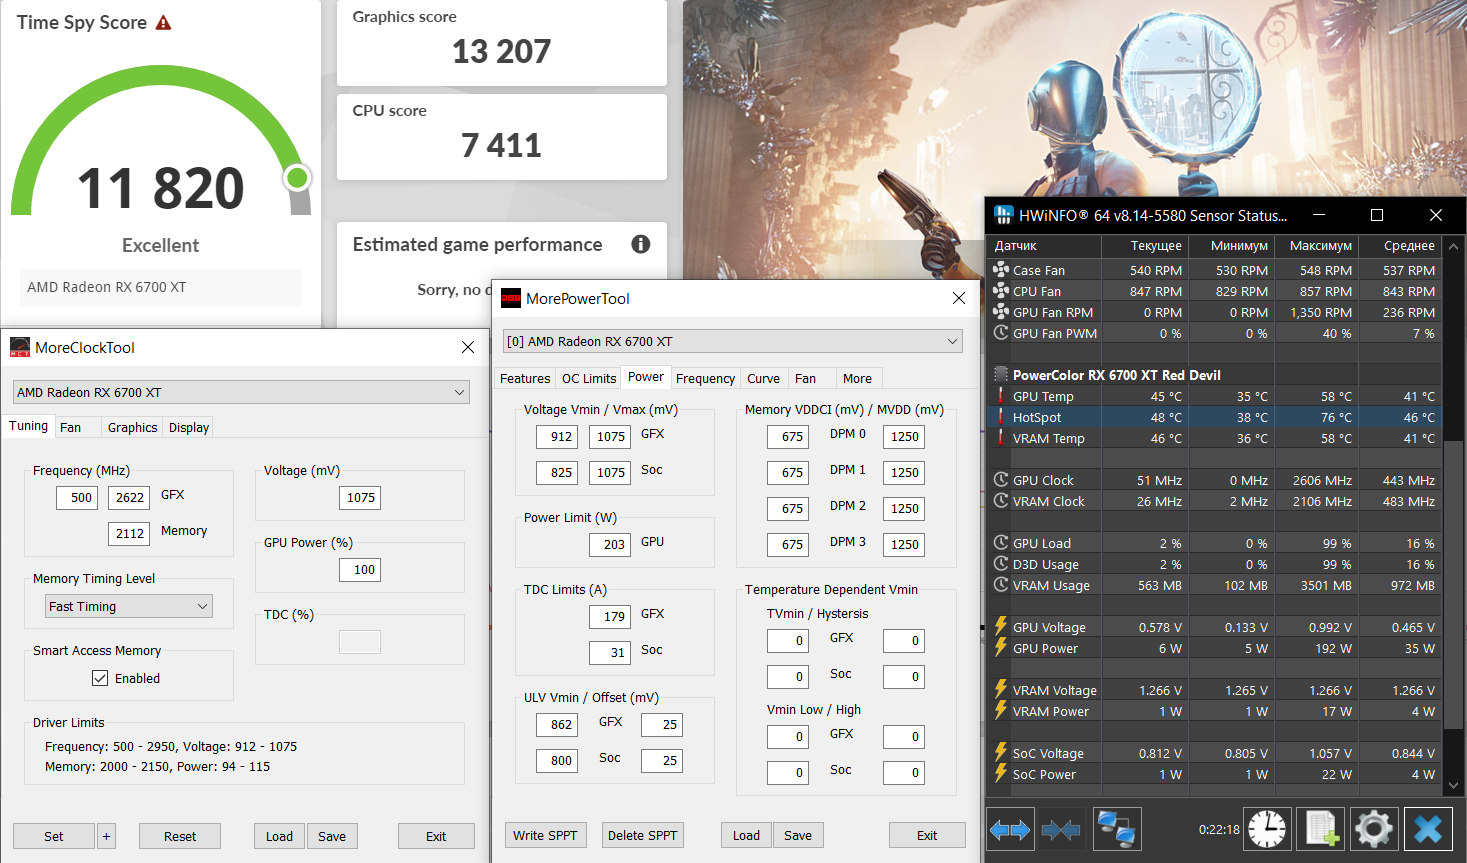Start logging with the sheet-plus icon

pos(1321,829)
